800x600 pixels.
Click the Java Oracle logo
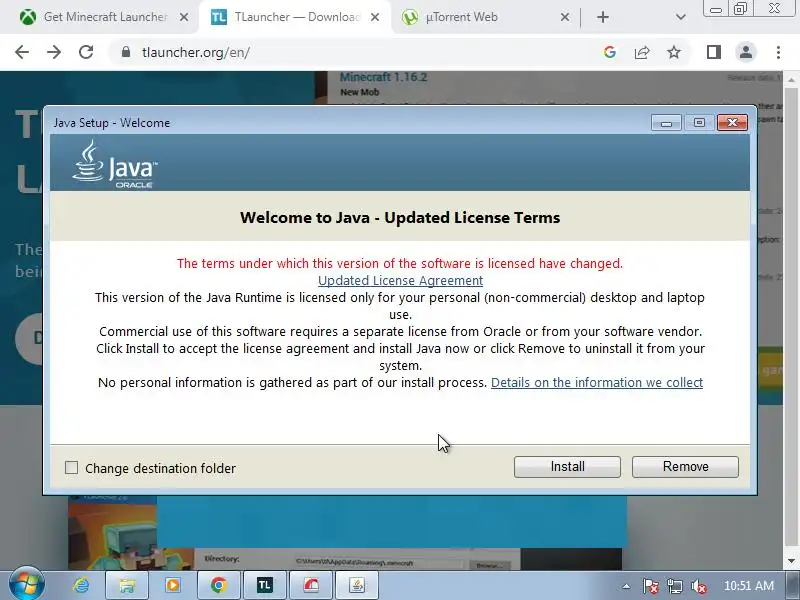point(115,164)
